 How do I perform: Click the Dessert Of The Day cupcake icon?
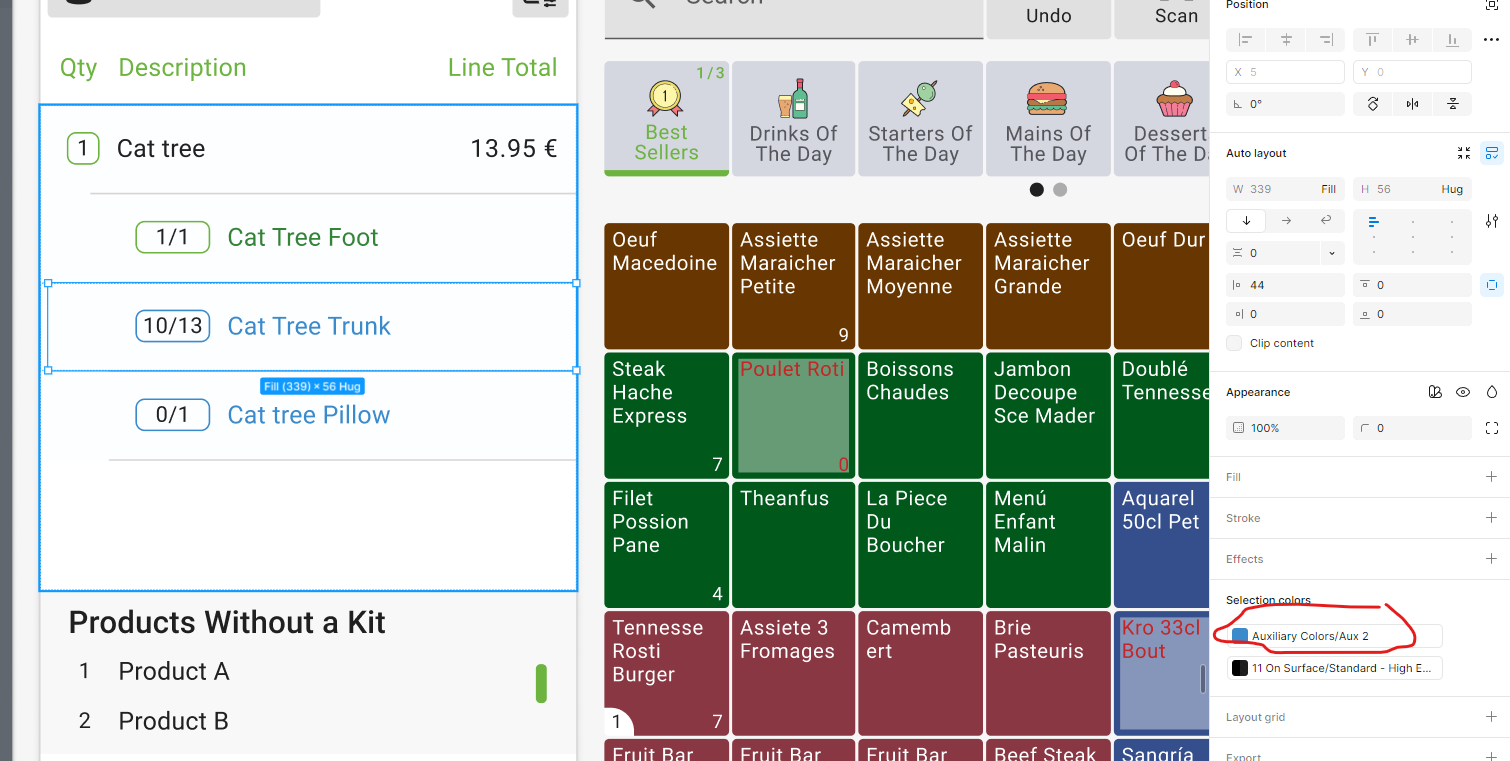1174,99
